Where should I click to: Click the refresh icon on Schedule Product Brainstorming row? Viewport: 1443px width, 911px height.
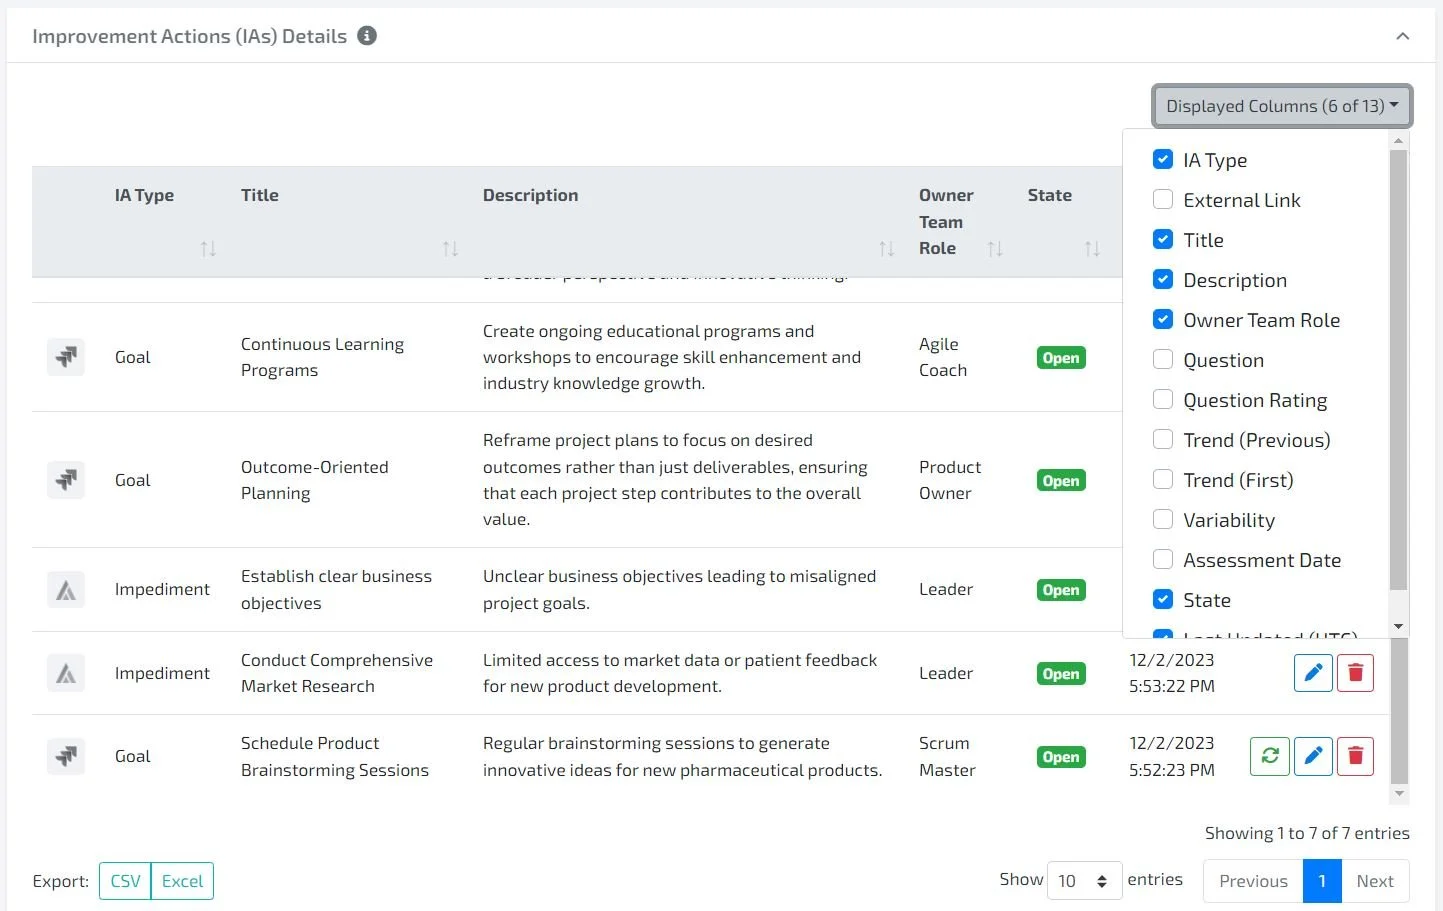coord(1270,756)
